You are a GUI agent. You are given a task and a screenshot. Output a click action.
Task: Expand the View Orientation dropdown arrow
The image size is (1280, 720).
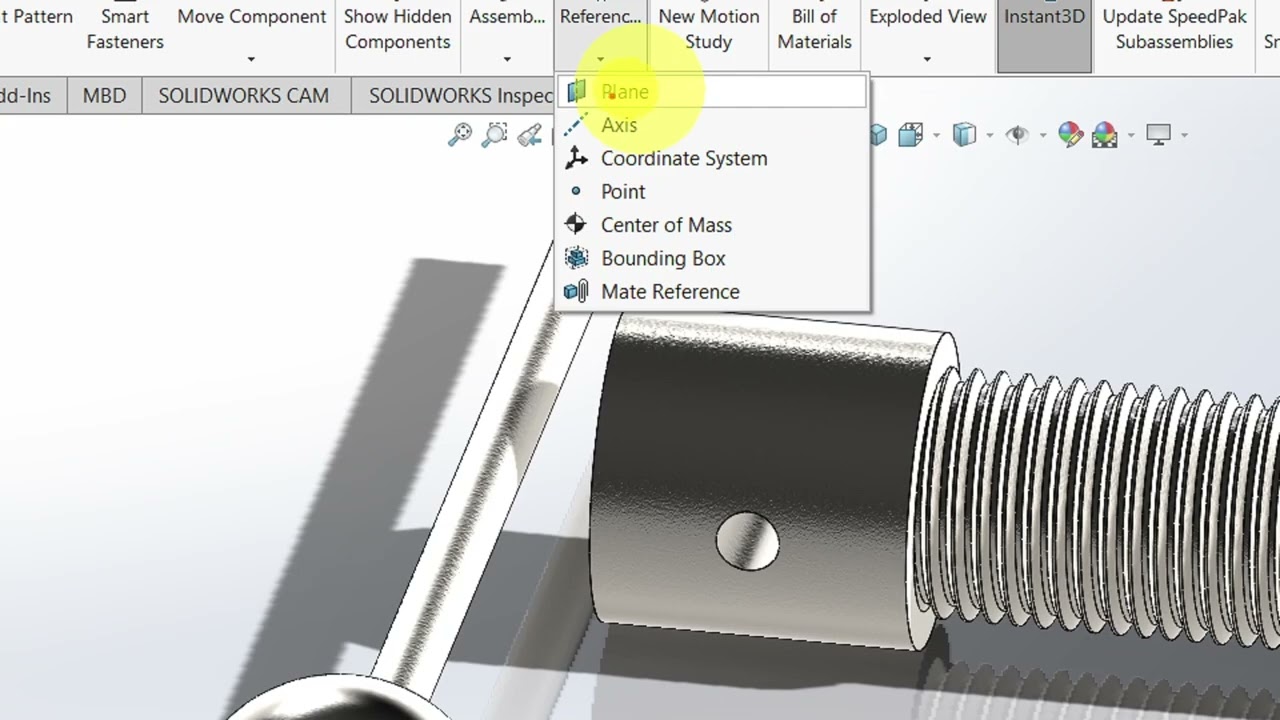936,136
